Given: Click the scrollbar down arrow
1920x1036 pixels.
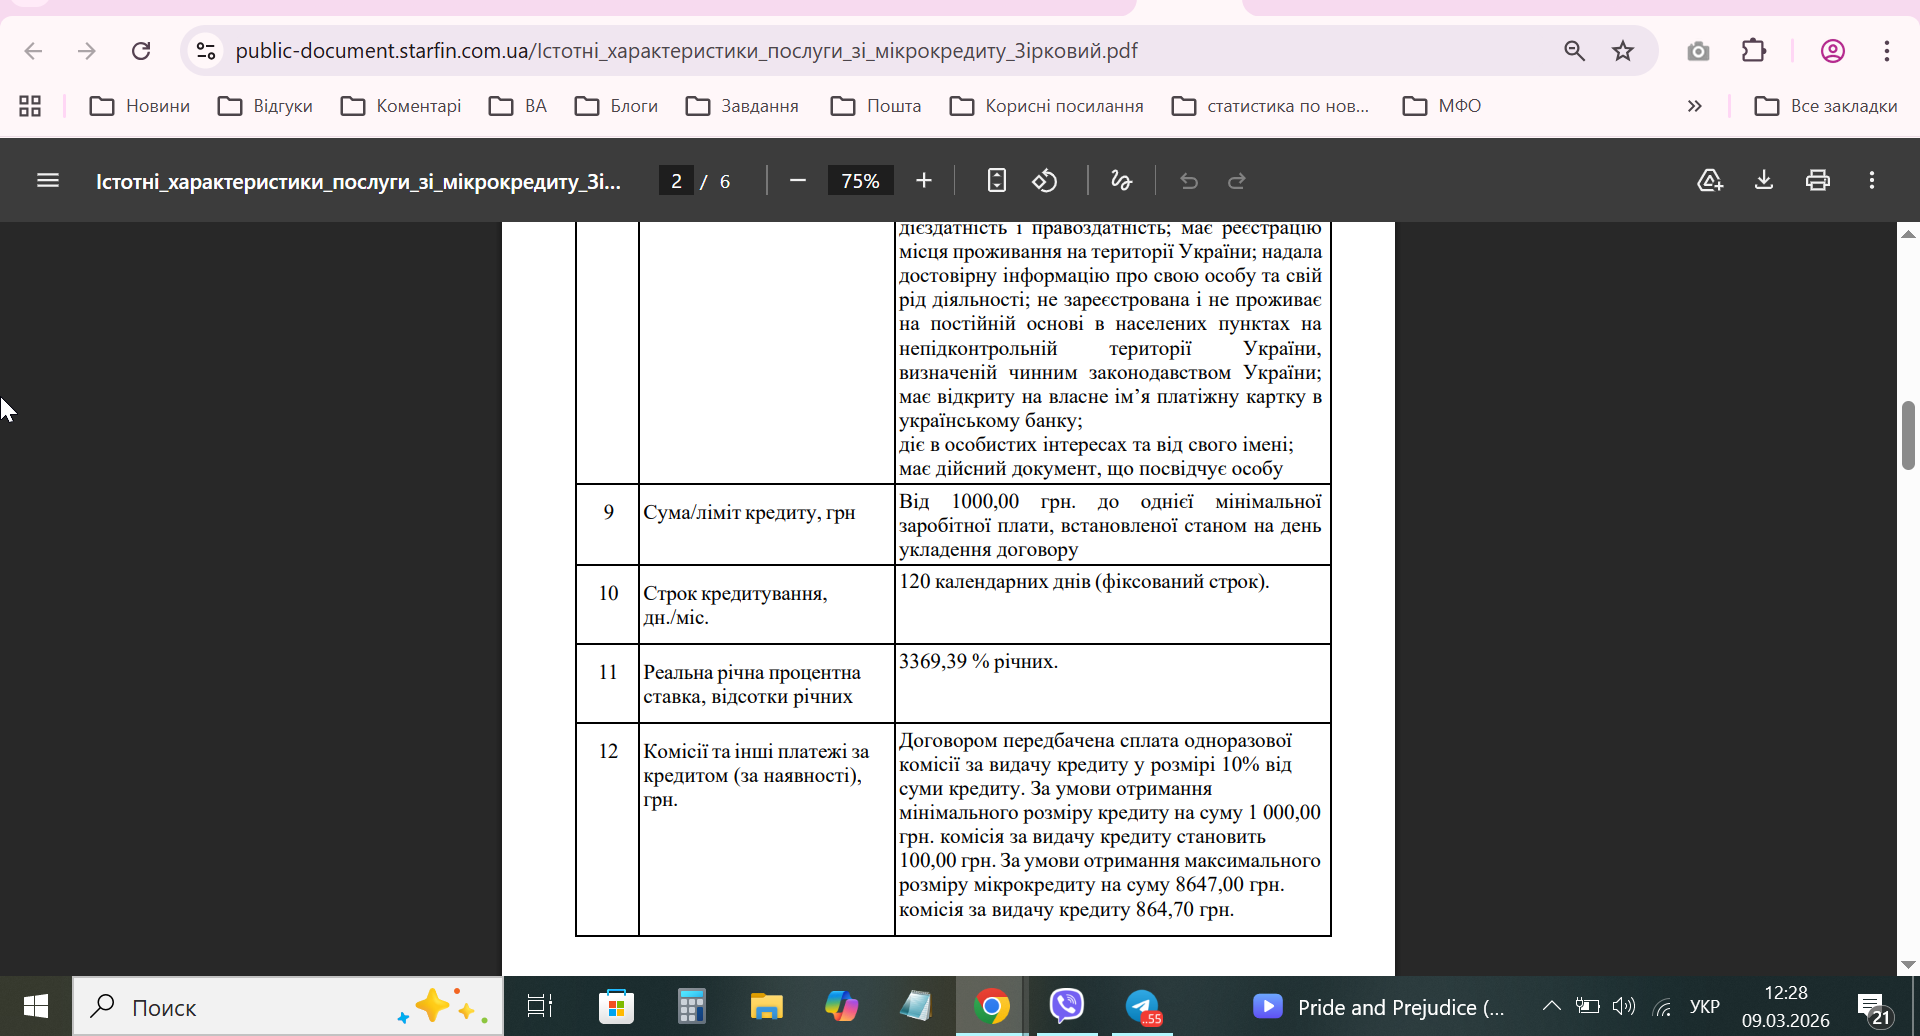Looking at the screenshot, I should coord(1908,964).
